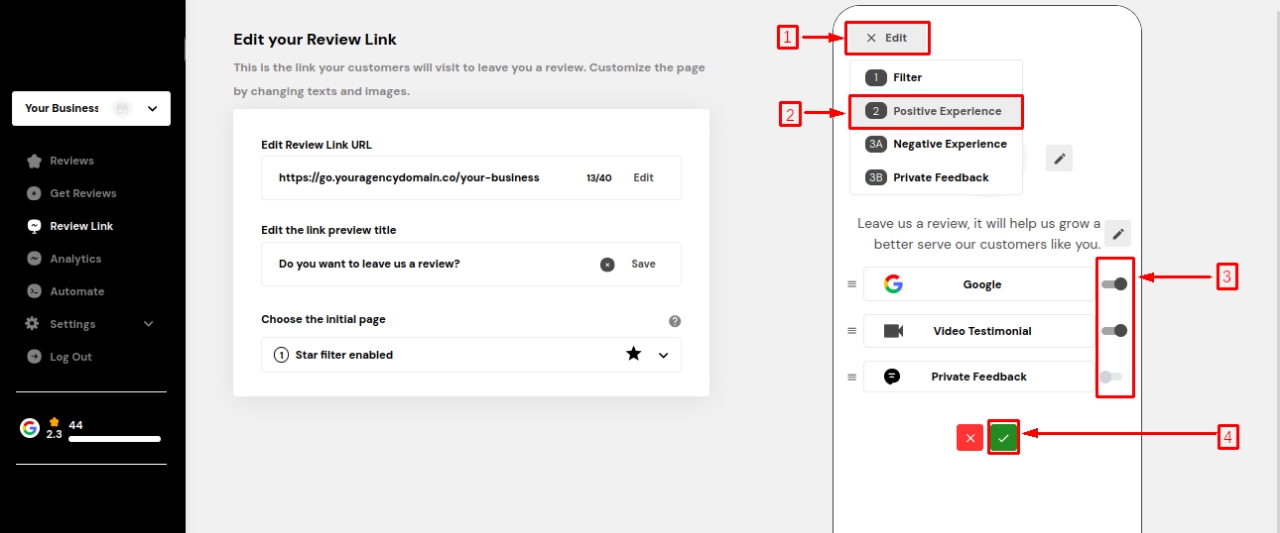Click the pencil edit icon near Negative Experience
Image resolution: width=1280 pixels, height=533 pixels.
tap(1060, 158)
